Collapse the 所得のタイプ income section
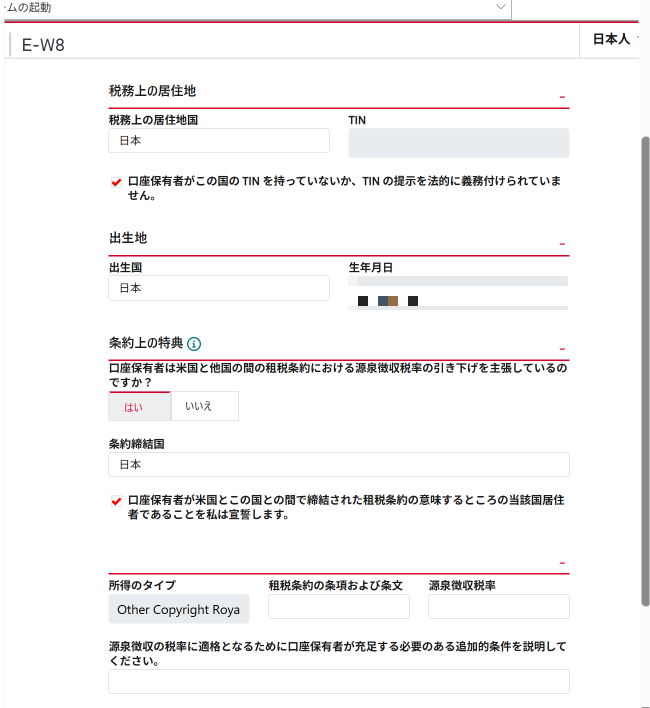This screenshot has height=708, width=650. 562,563
